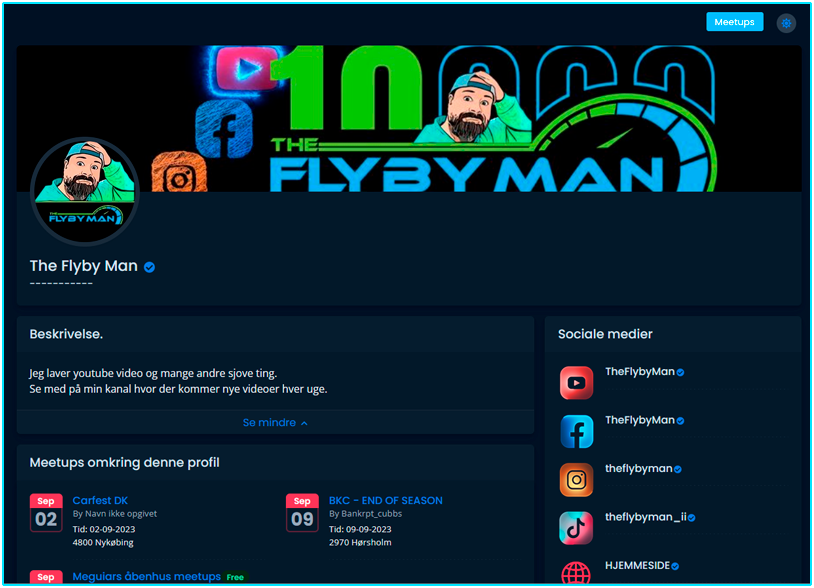The height and width of the screenshot is (588, 814).
Task: Click the Sep 02 date badge
Action: [46, 513]
